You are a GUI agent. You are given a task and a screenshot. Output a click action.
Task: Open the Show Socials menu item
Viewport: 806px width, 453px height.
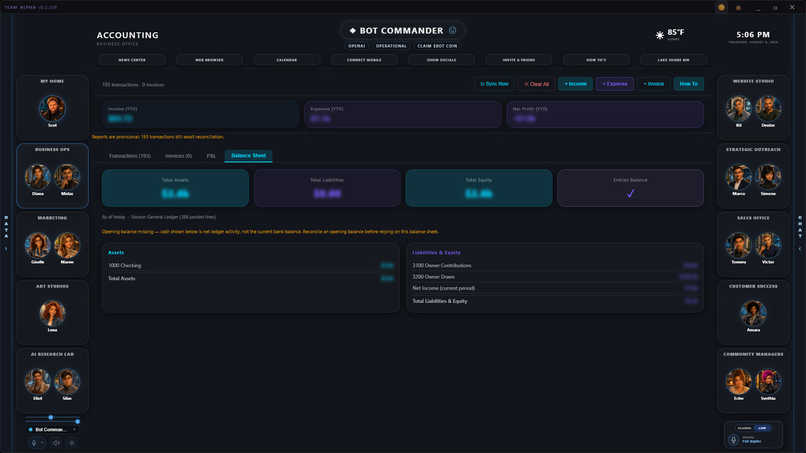442,60
